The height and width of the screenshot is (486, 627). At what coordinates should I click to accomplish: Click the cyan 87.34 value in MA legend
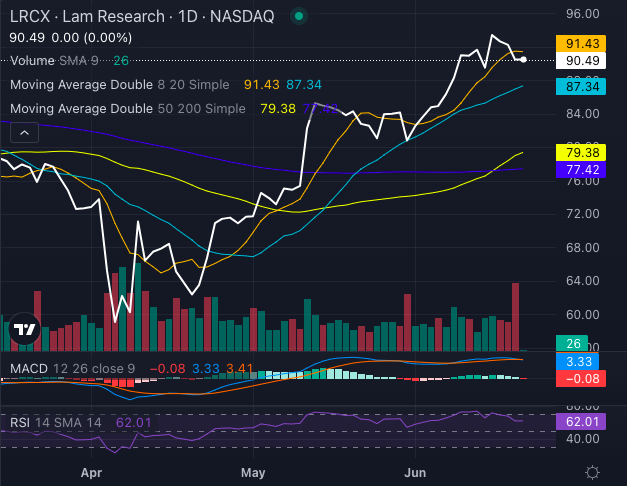tap(304, 85)
